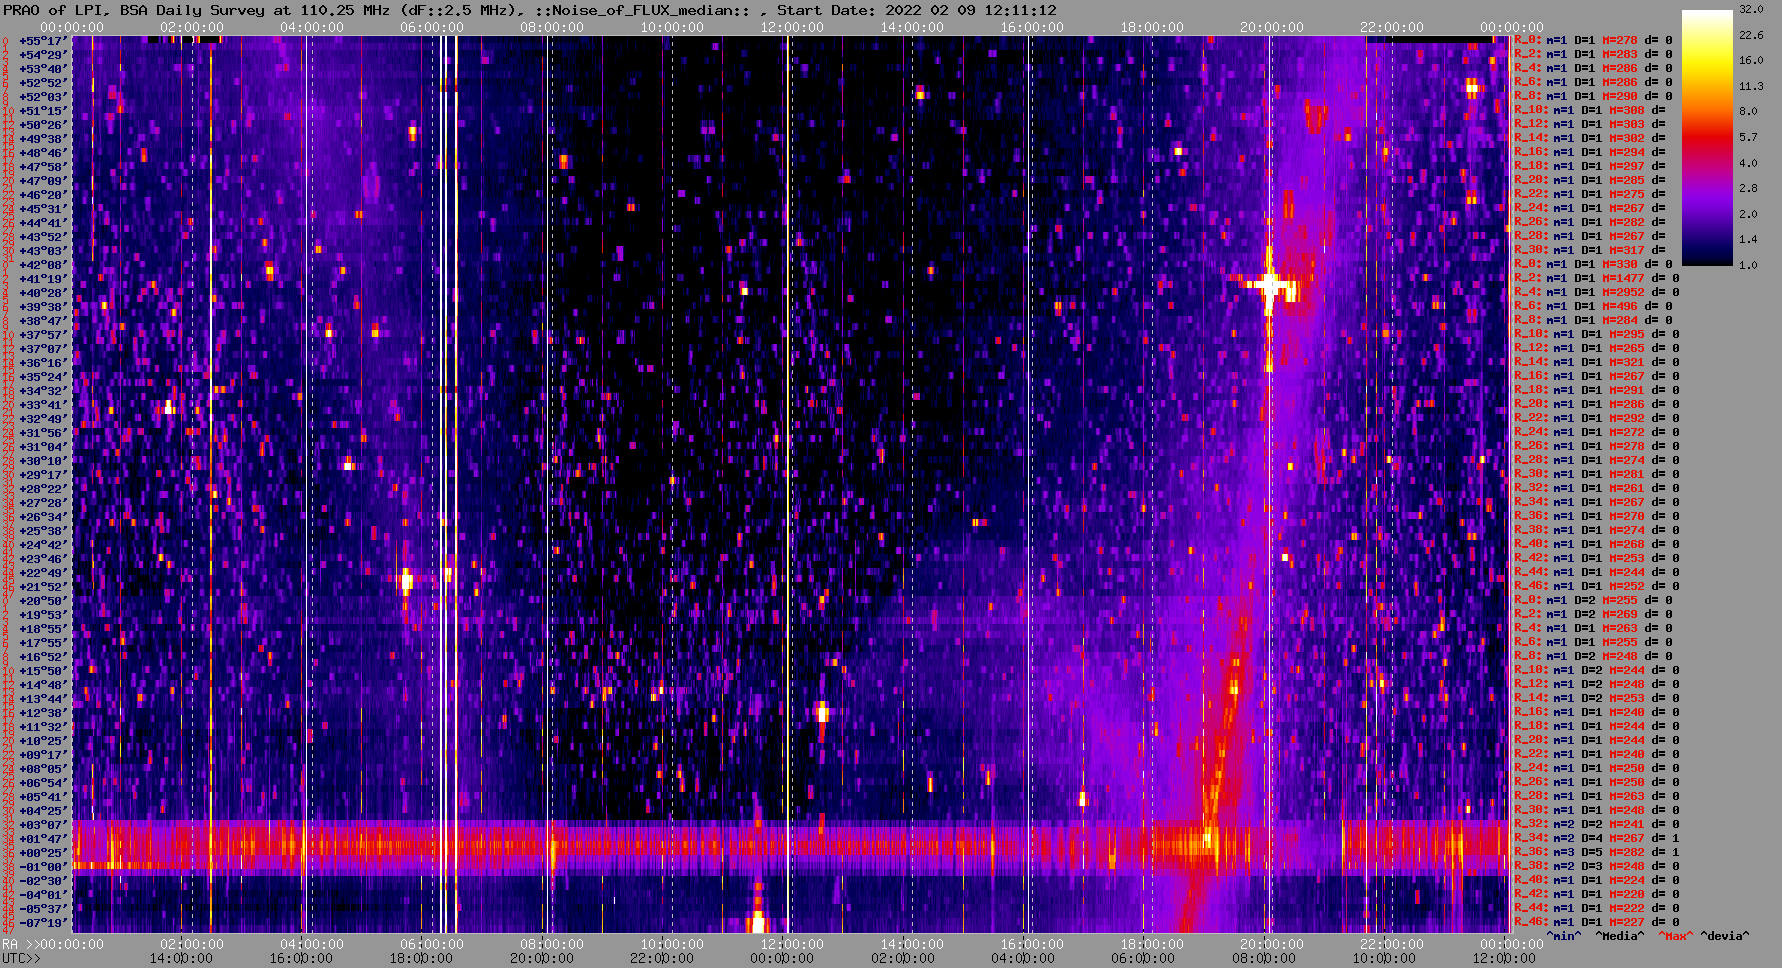This screenshot has height=968, width=1782.
Task: Select the 11.3 color scale value
Action: 1751,86
